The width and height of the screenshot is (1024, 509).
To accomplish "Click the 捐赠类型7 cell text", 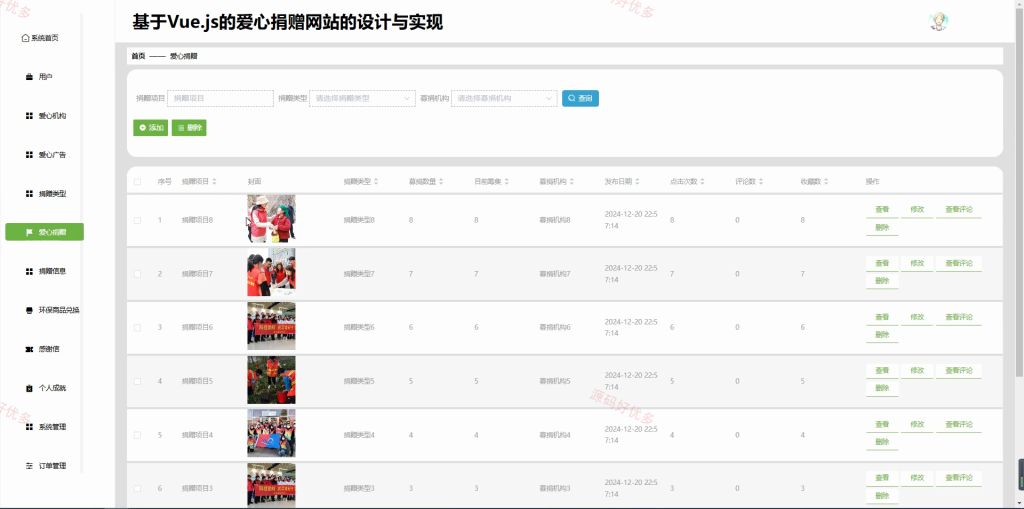I will (x=359, y=274).
